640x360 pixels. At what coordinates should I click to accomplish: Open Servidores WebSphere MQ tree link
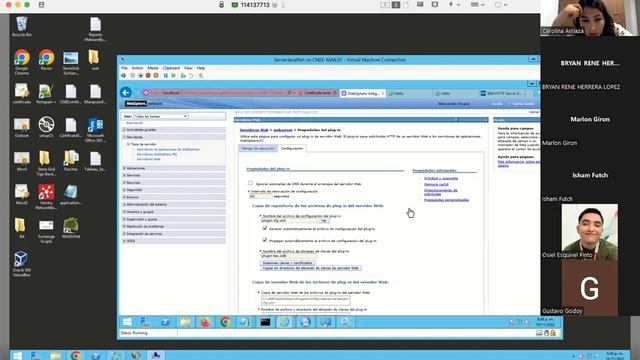click(x=157, y=154)
